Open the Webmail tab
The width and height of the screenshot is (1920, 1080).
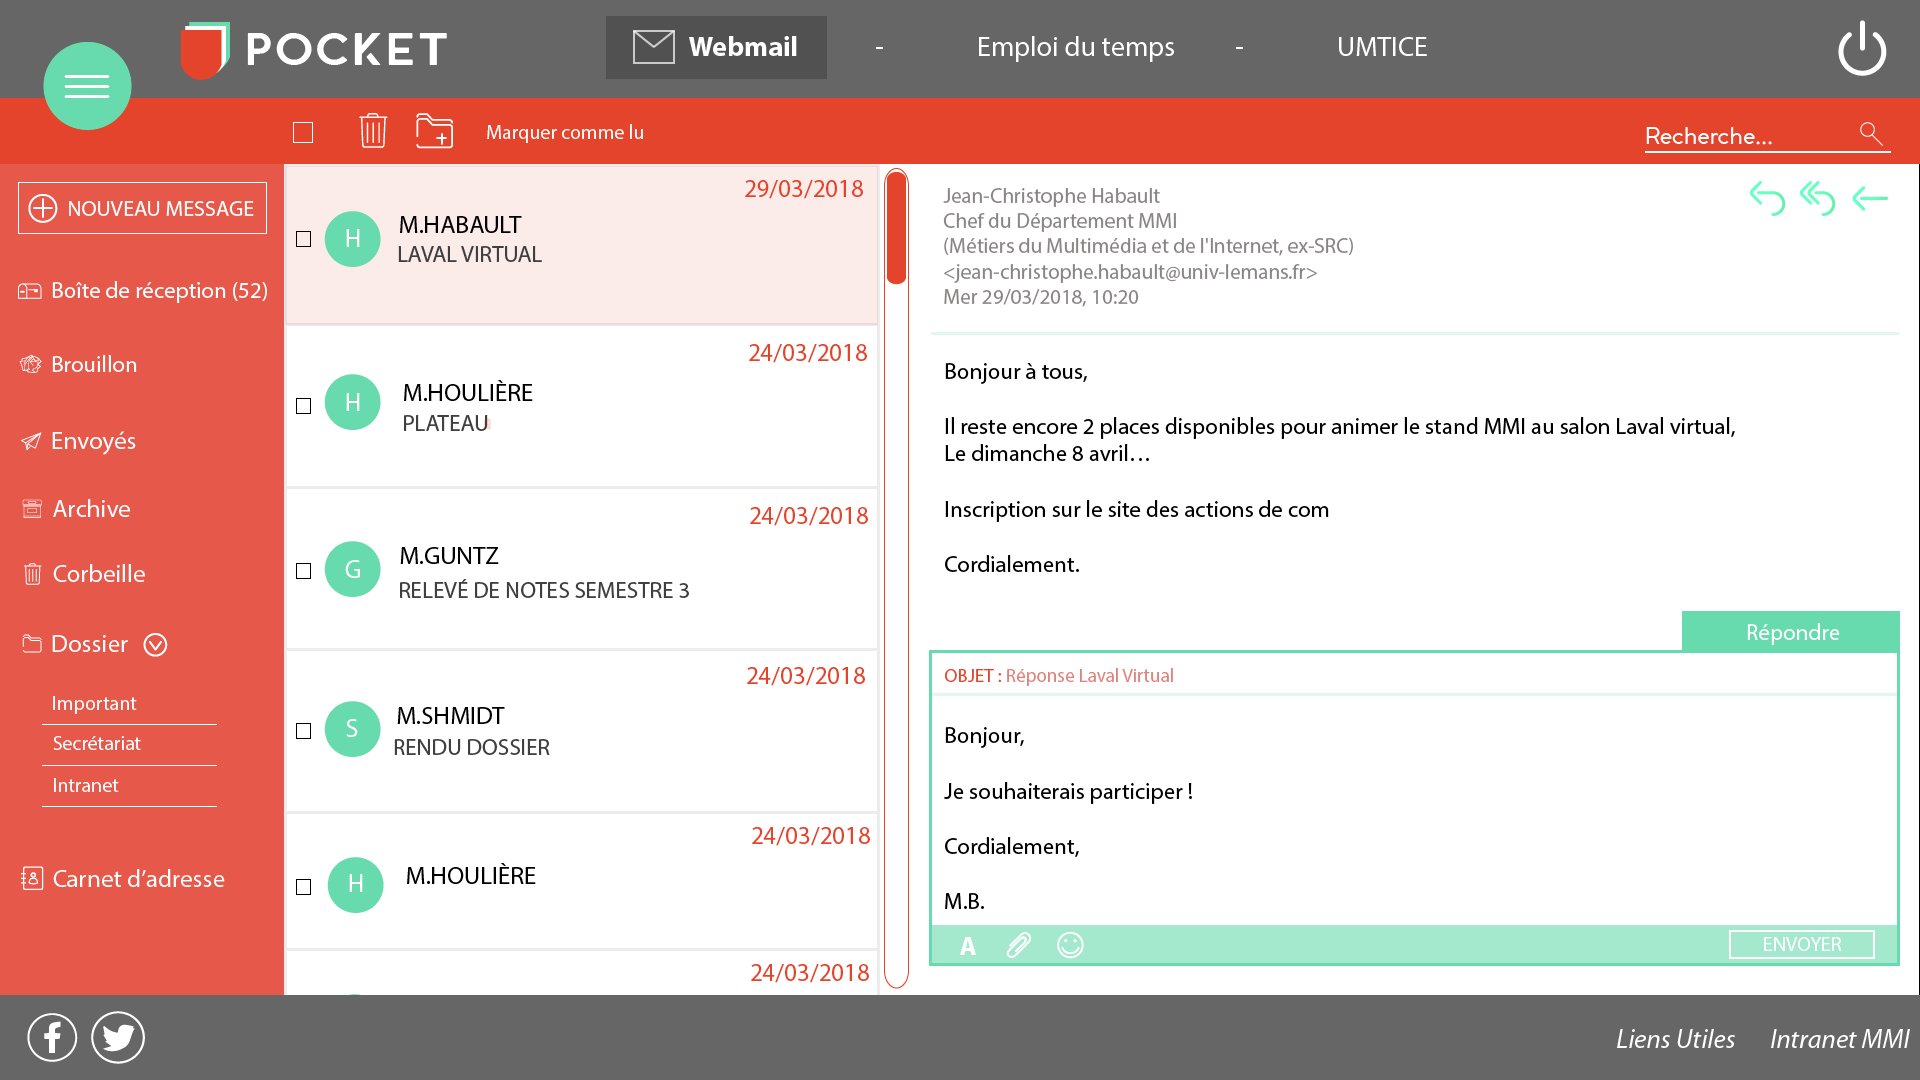coord(716,47)
